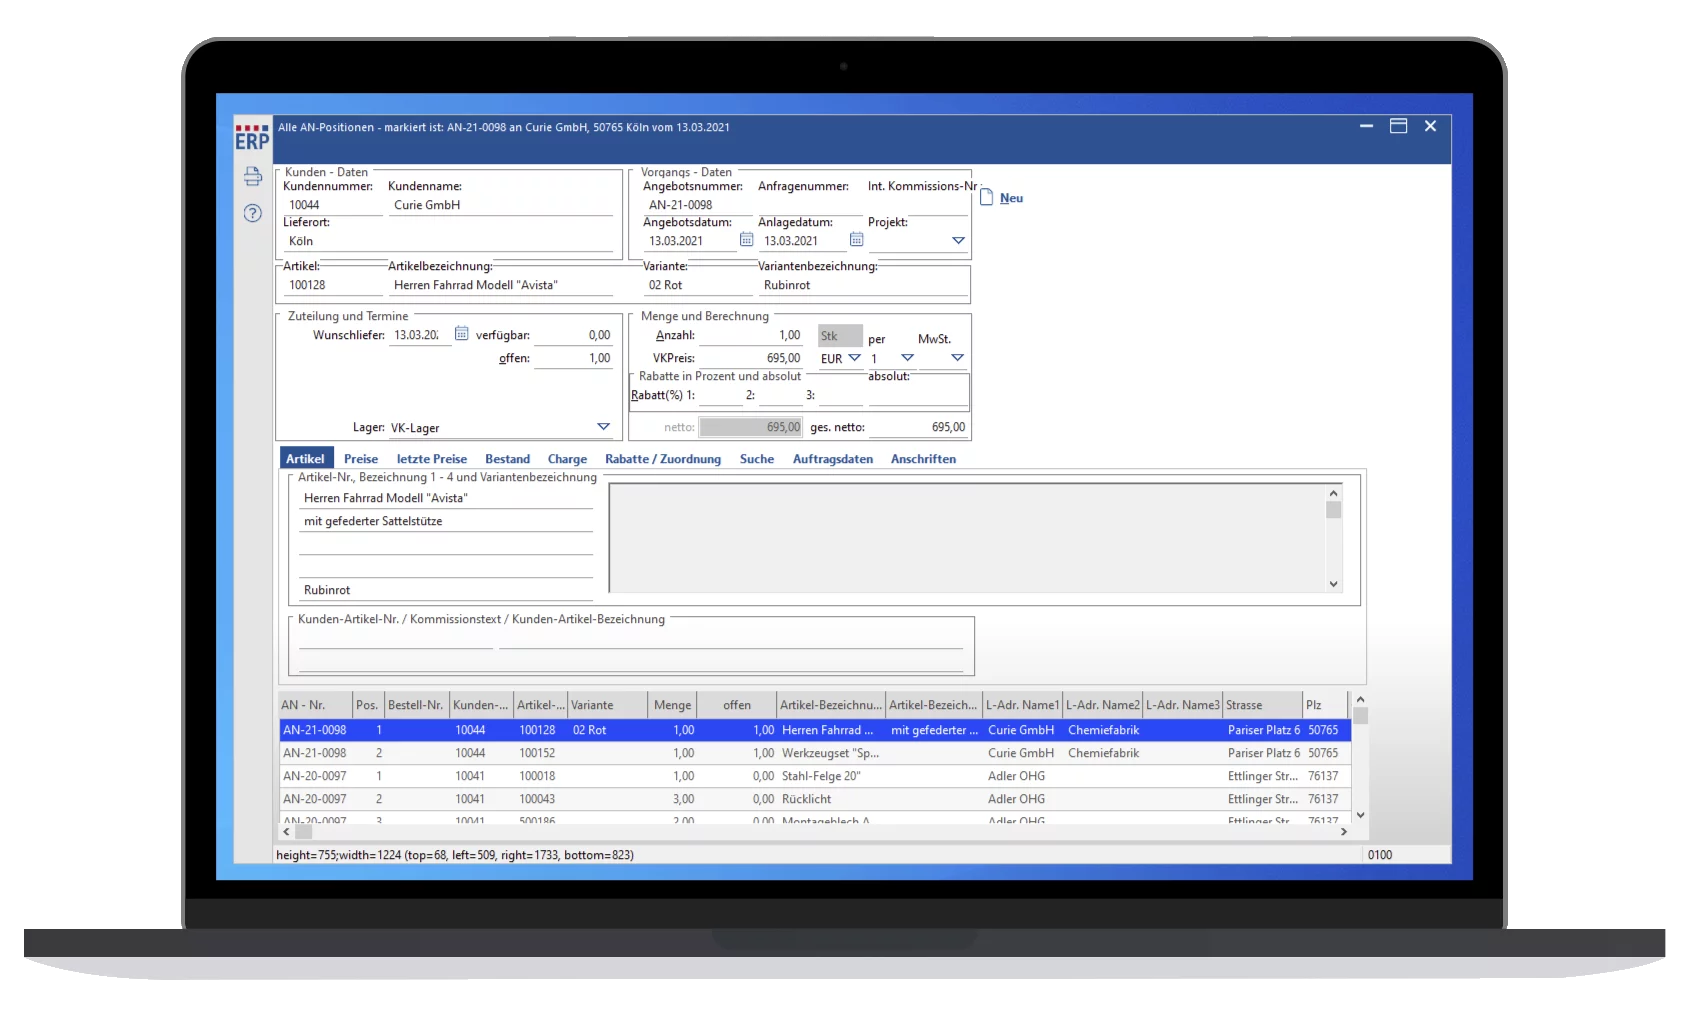This screenshot has width=1687, height=1013.
Task: Click the Variante column header
Action: pyautogui.click(x=607, y=705)
